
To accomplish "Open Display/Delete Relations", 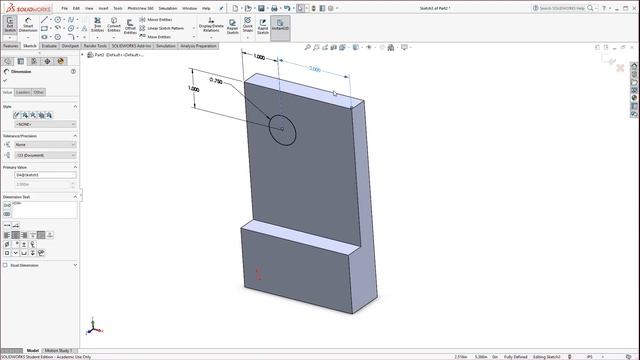I will [211, 25].
